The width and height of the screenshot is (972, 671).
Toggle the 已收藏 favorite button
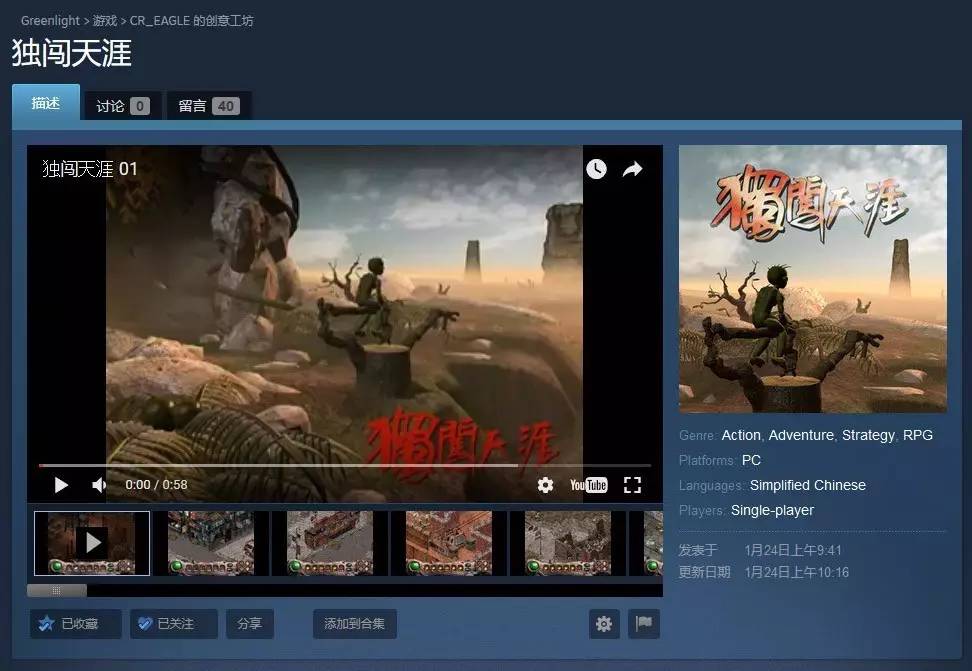pos(76,624)
